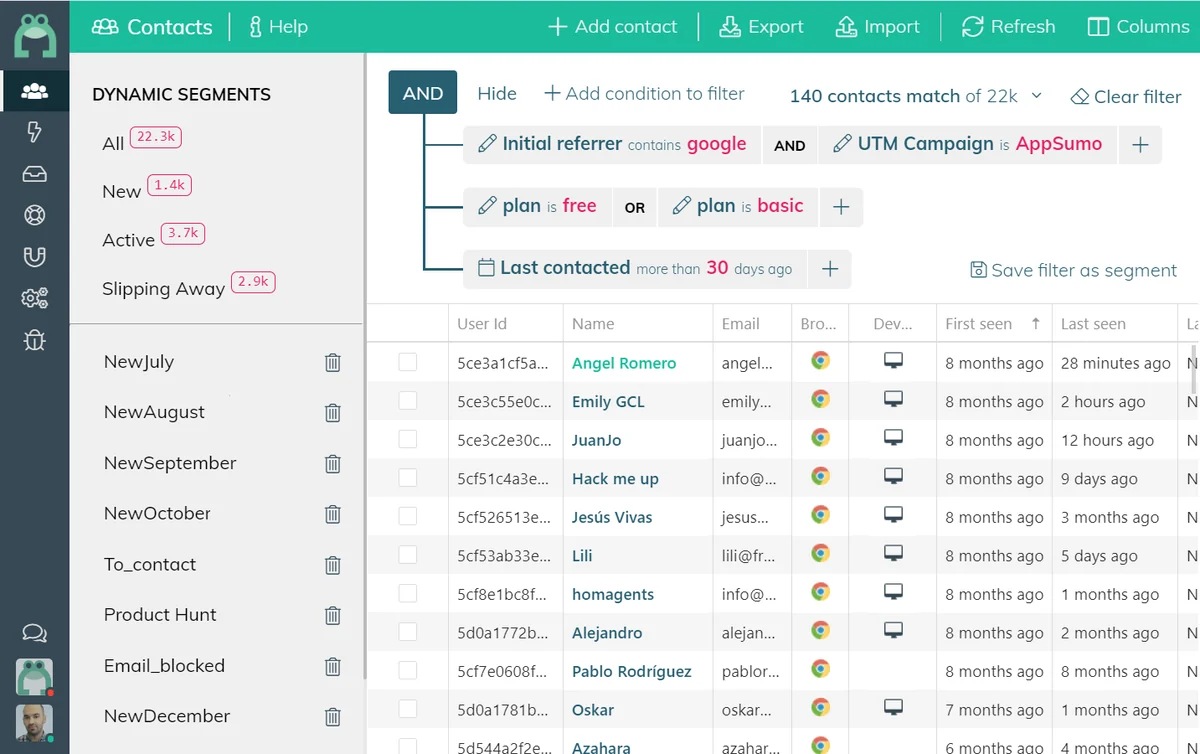This screenshot has width=1200, height=754.
Task: Open the magnet icon in sidebar
Action: (x=34, y=256)
